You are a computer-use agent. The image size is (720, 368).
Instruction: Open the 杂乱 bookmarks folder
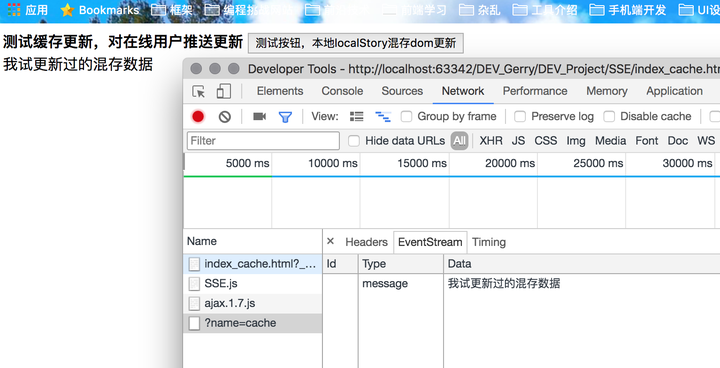480,10
